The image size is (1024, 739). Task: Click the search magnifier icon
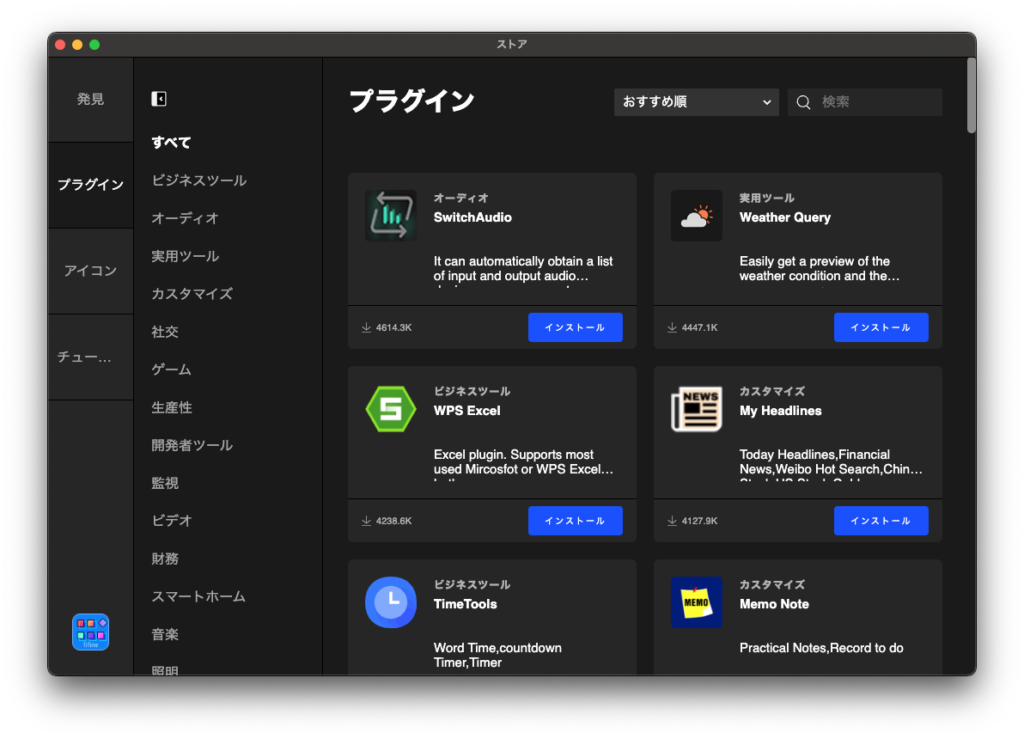803,101
